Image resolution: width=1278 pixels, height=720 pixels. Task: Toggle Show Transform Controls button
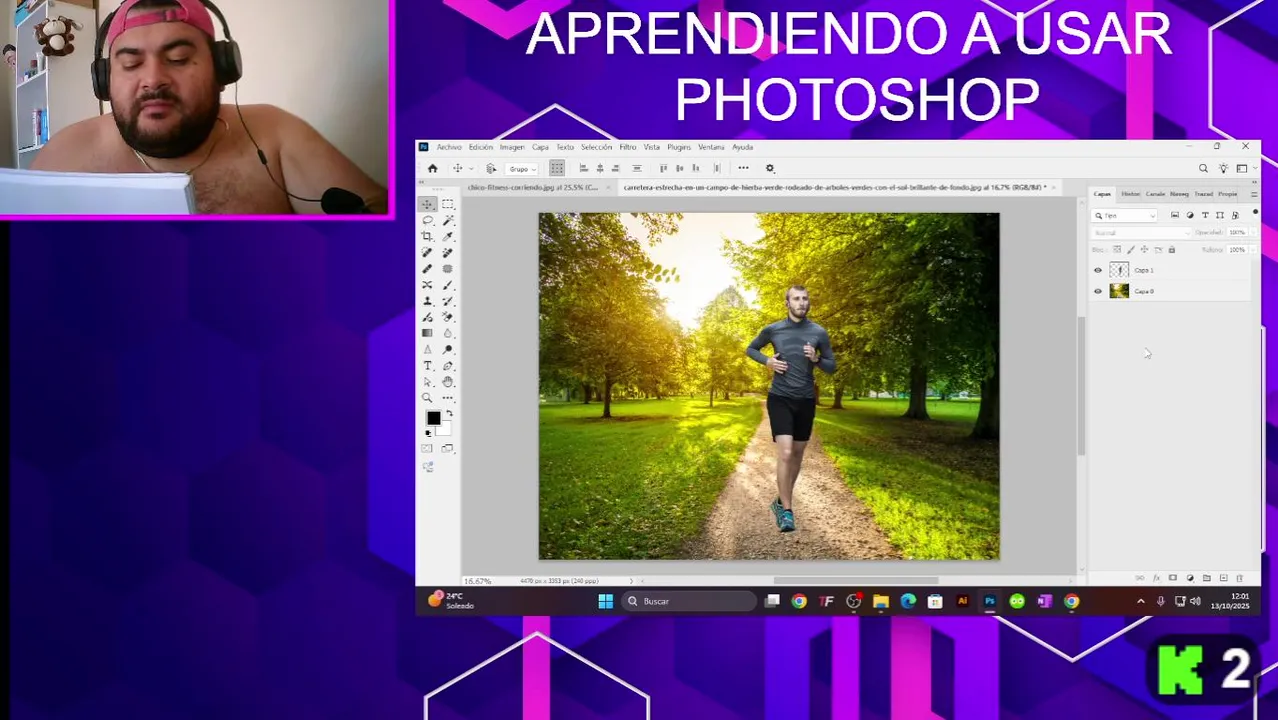coord(557,168)
